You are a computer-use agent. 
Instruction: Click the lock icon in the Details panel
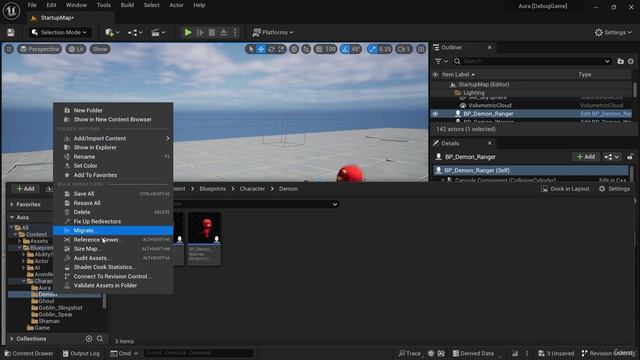point(630,157)
